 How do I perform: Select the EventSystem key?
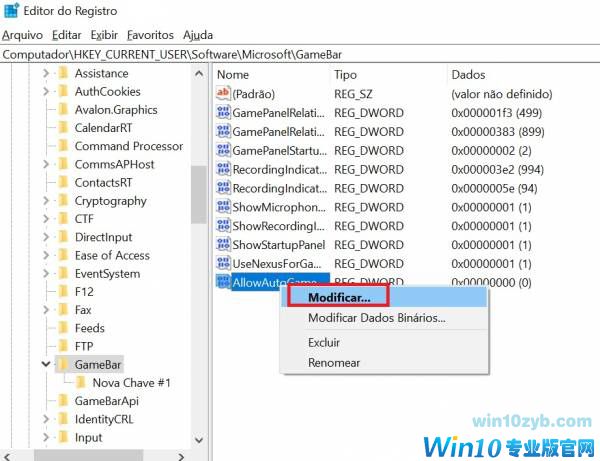point(108,274)
